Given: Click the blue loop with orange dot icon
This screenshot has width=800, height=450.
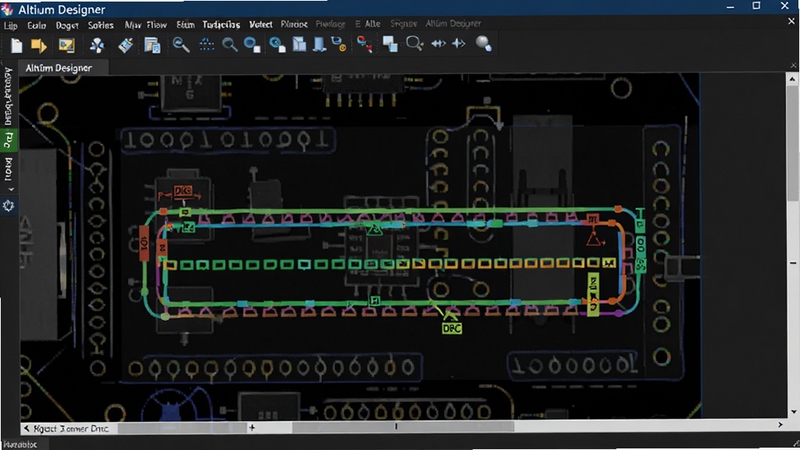Looking at the screenshot, I should click(339, 44).
